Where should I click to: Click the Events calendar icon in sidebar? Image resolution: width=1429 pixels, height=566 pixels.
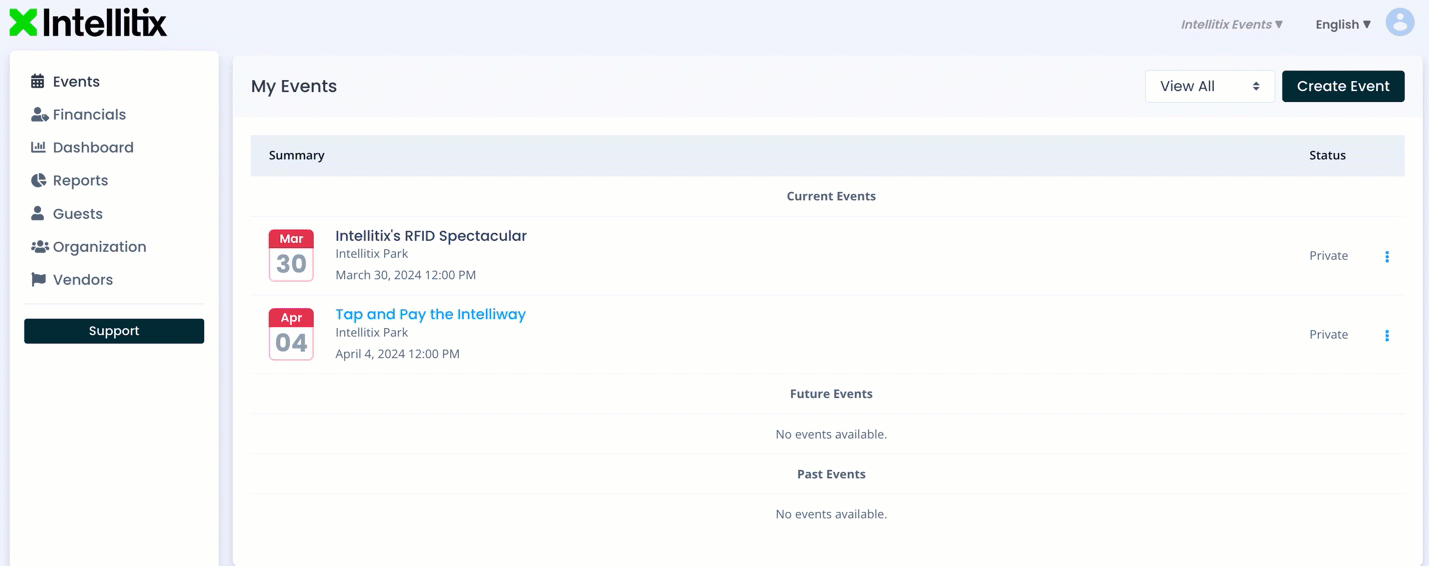point(38,81)
